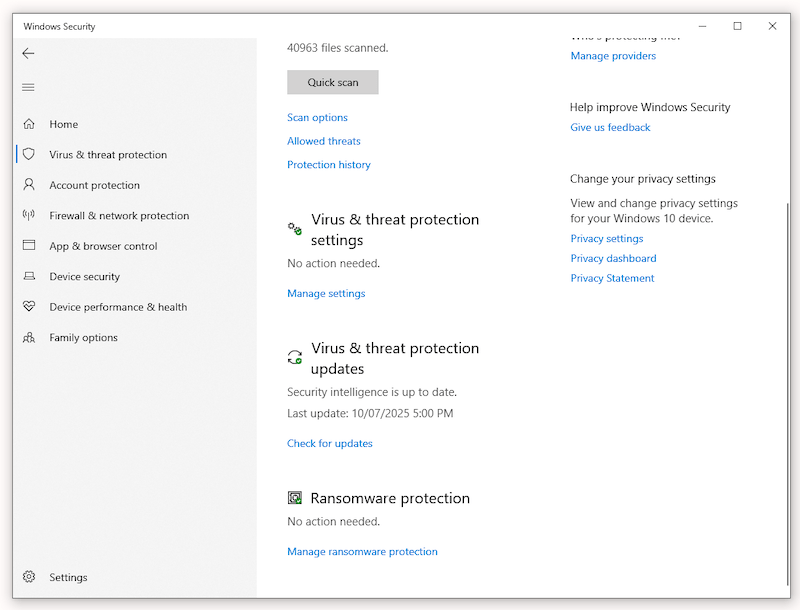800x610 pixels.
Task: Click the App & browser control icon
Action: point(29,246)
